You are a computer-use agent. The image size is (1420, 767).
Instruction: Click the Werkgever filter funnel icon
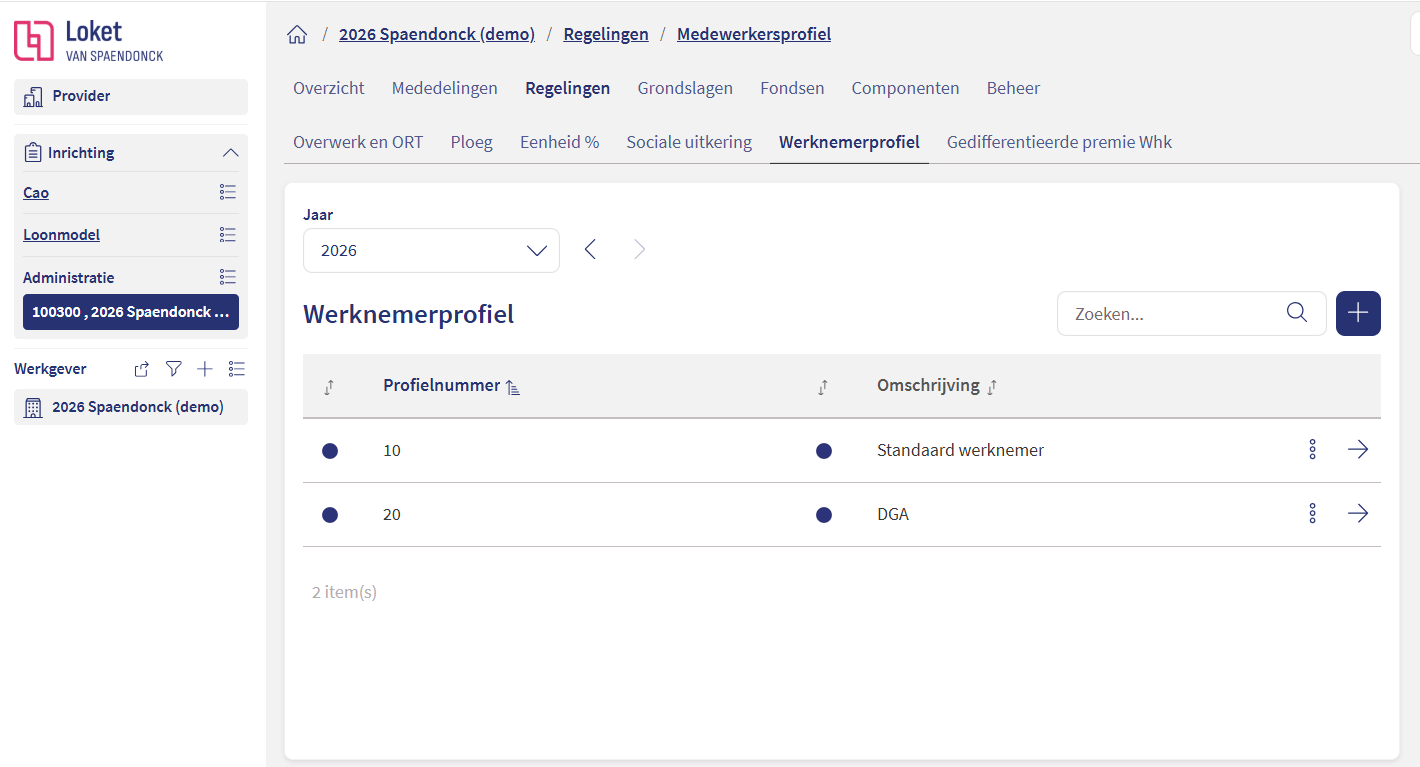click(x=173, y=369)
